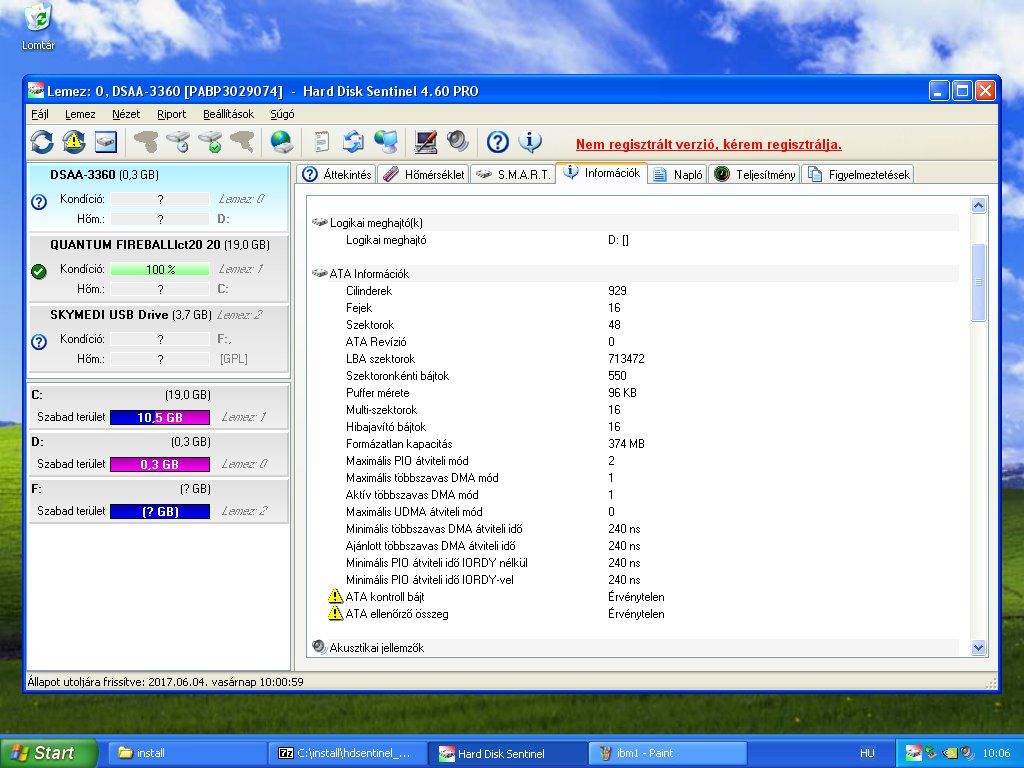Click warning icon beside ATA ellenőrző összeg

pos(335,613)
